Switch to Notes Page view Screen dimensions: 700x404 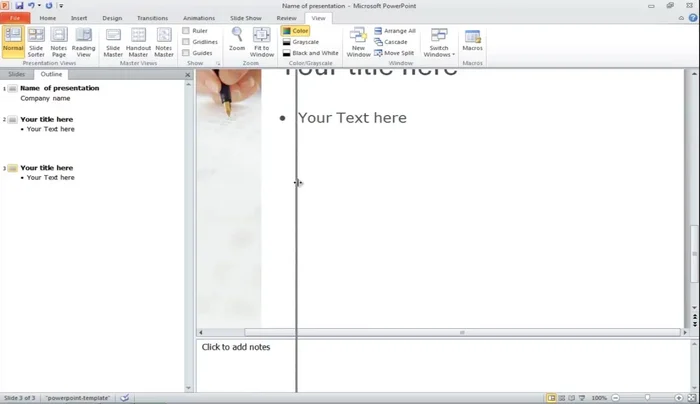point(59,41)
